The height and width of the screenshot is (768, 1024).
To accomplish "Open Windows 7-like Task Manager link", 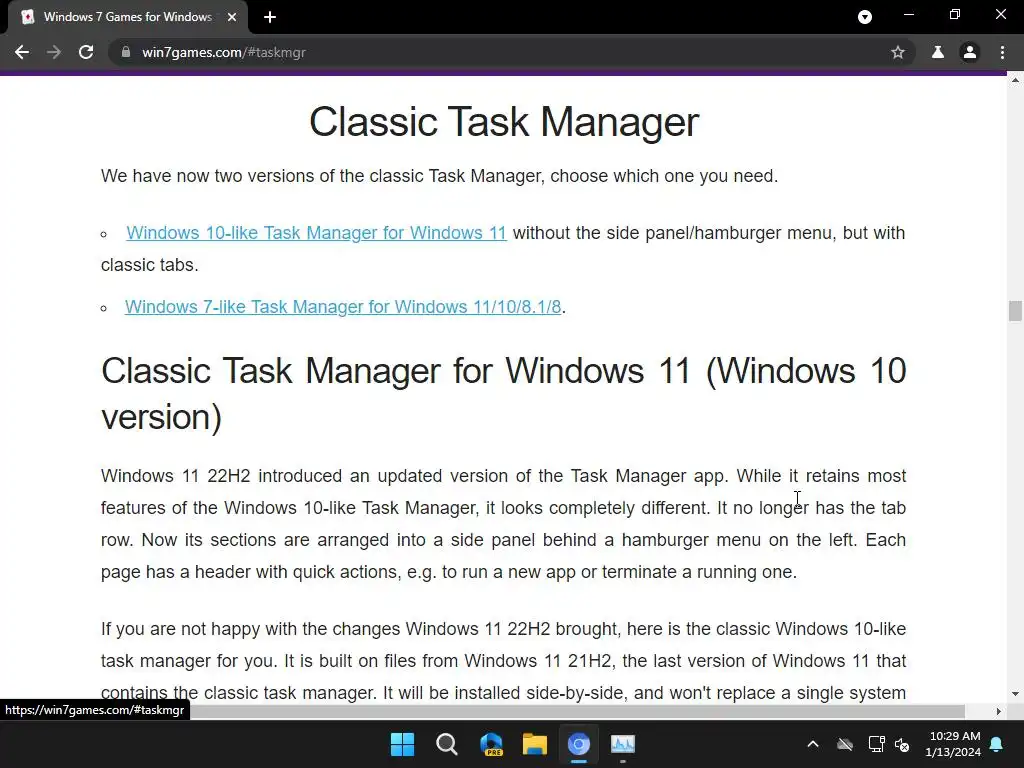I will 343,307.
